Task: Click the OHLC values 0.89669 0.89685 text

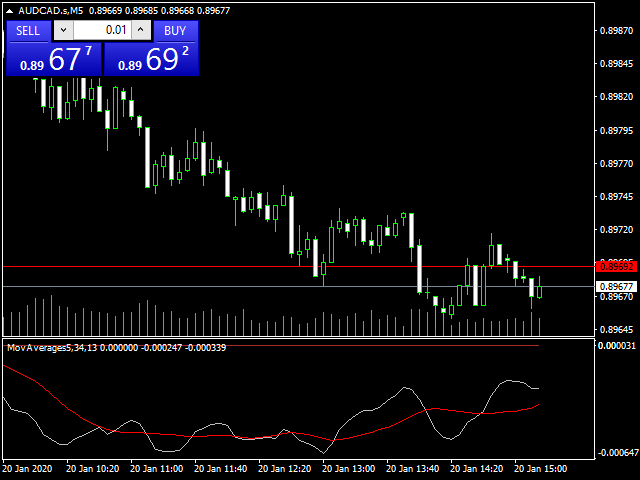Action: click(x=123, y=11)
